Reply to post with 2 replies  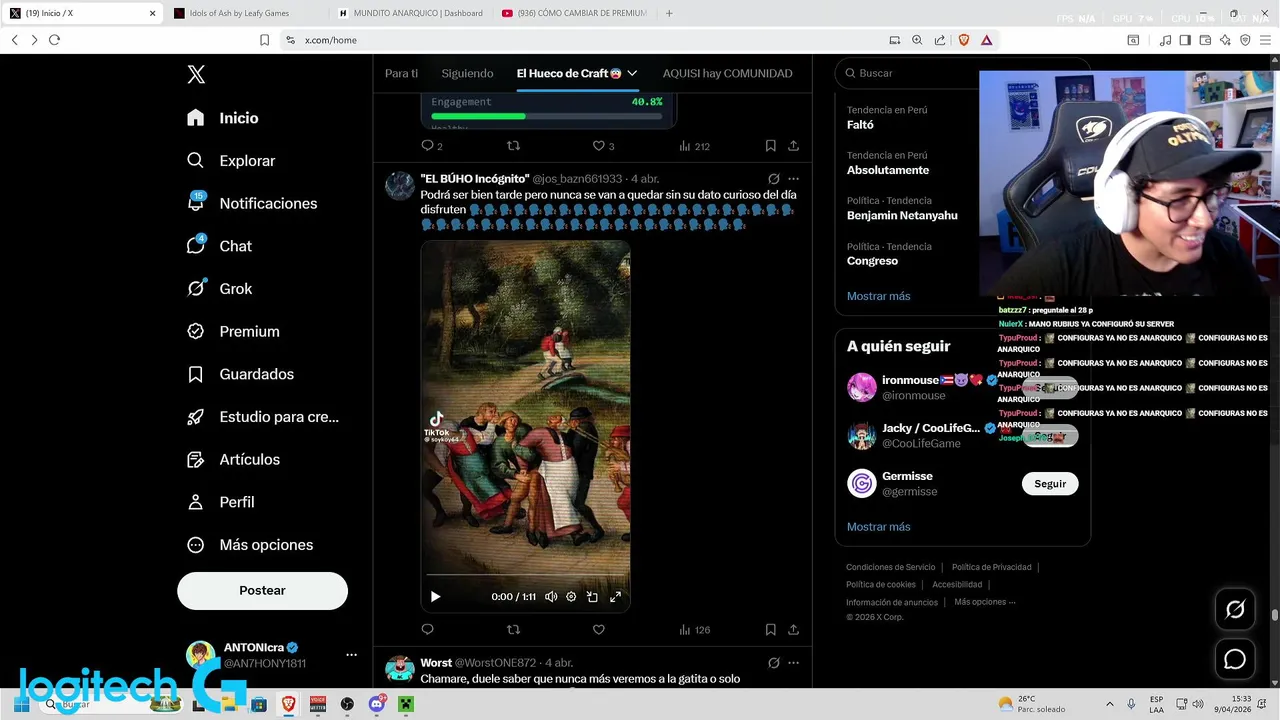pos(431,146)
